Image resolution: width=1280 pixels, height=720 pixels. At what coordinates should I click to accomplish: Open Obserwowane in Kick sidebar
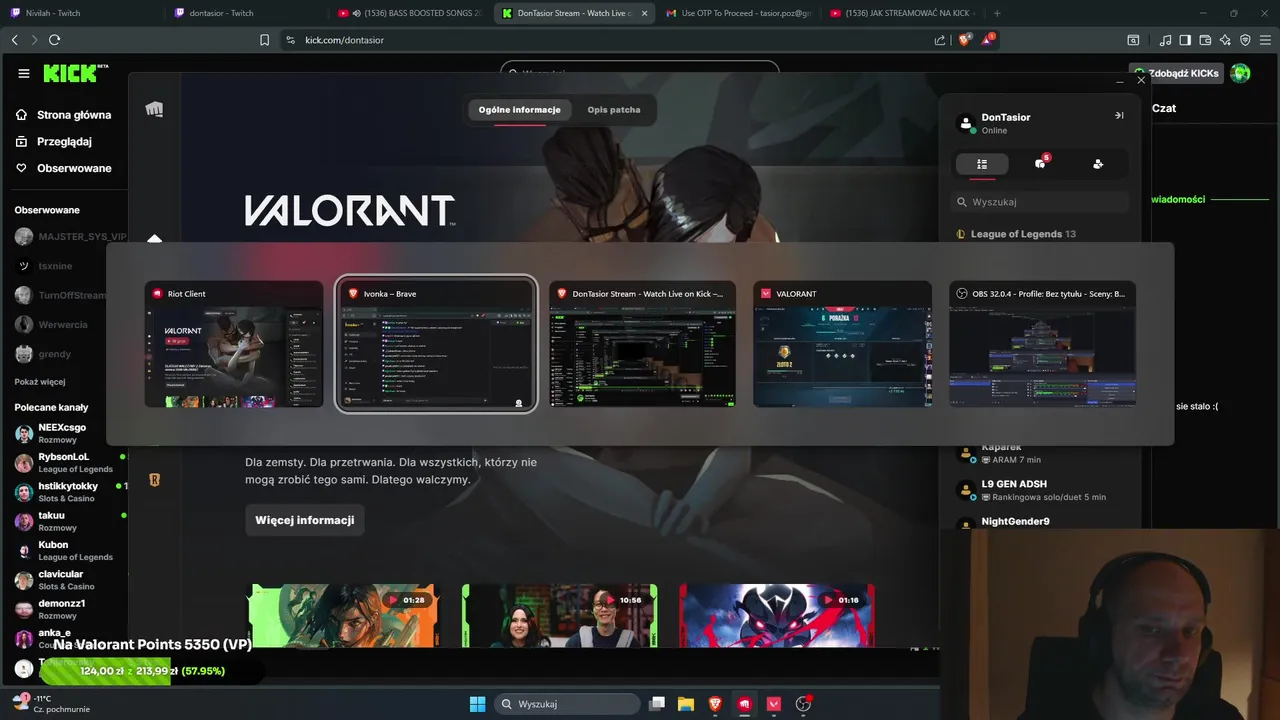pyautogui.click(x=64, y=168)
